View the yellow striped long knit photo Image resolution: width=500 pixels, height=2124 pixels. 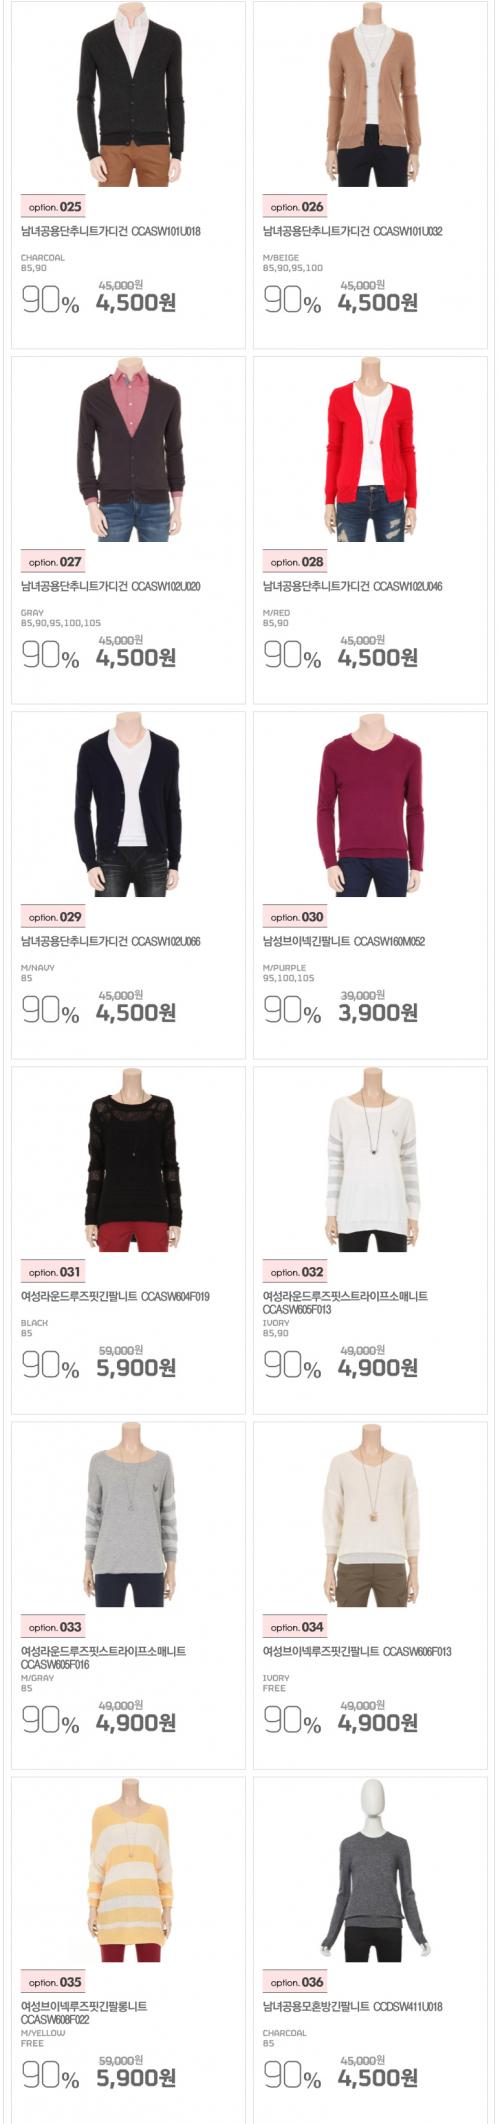pos(129,1870)
